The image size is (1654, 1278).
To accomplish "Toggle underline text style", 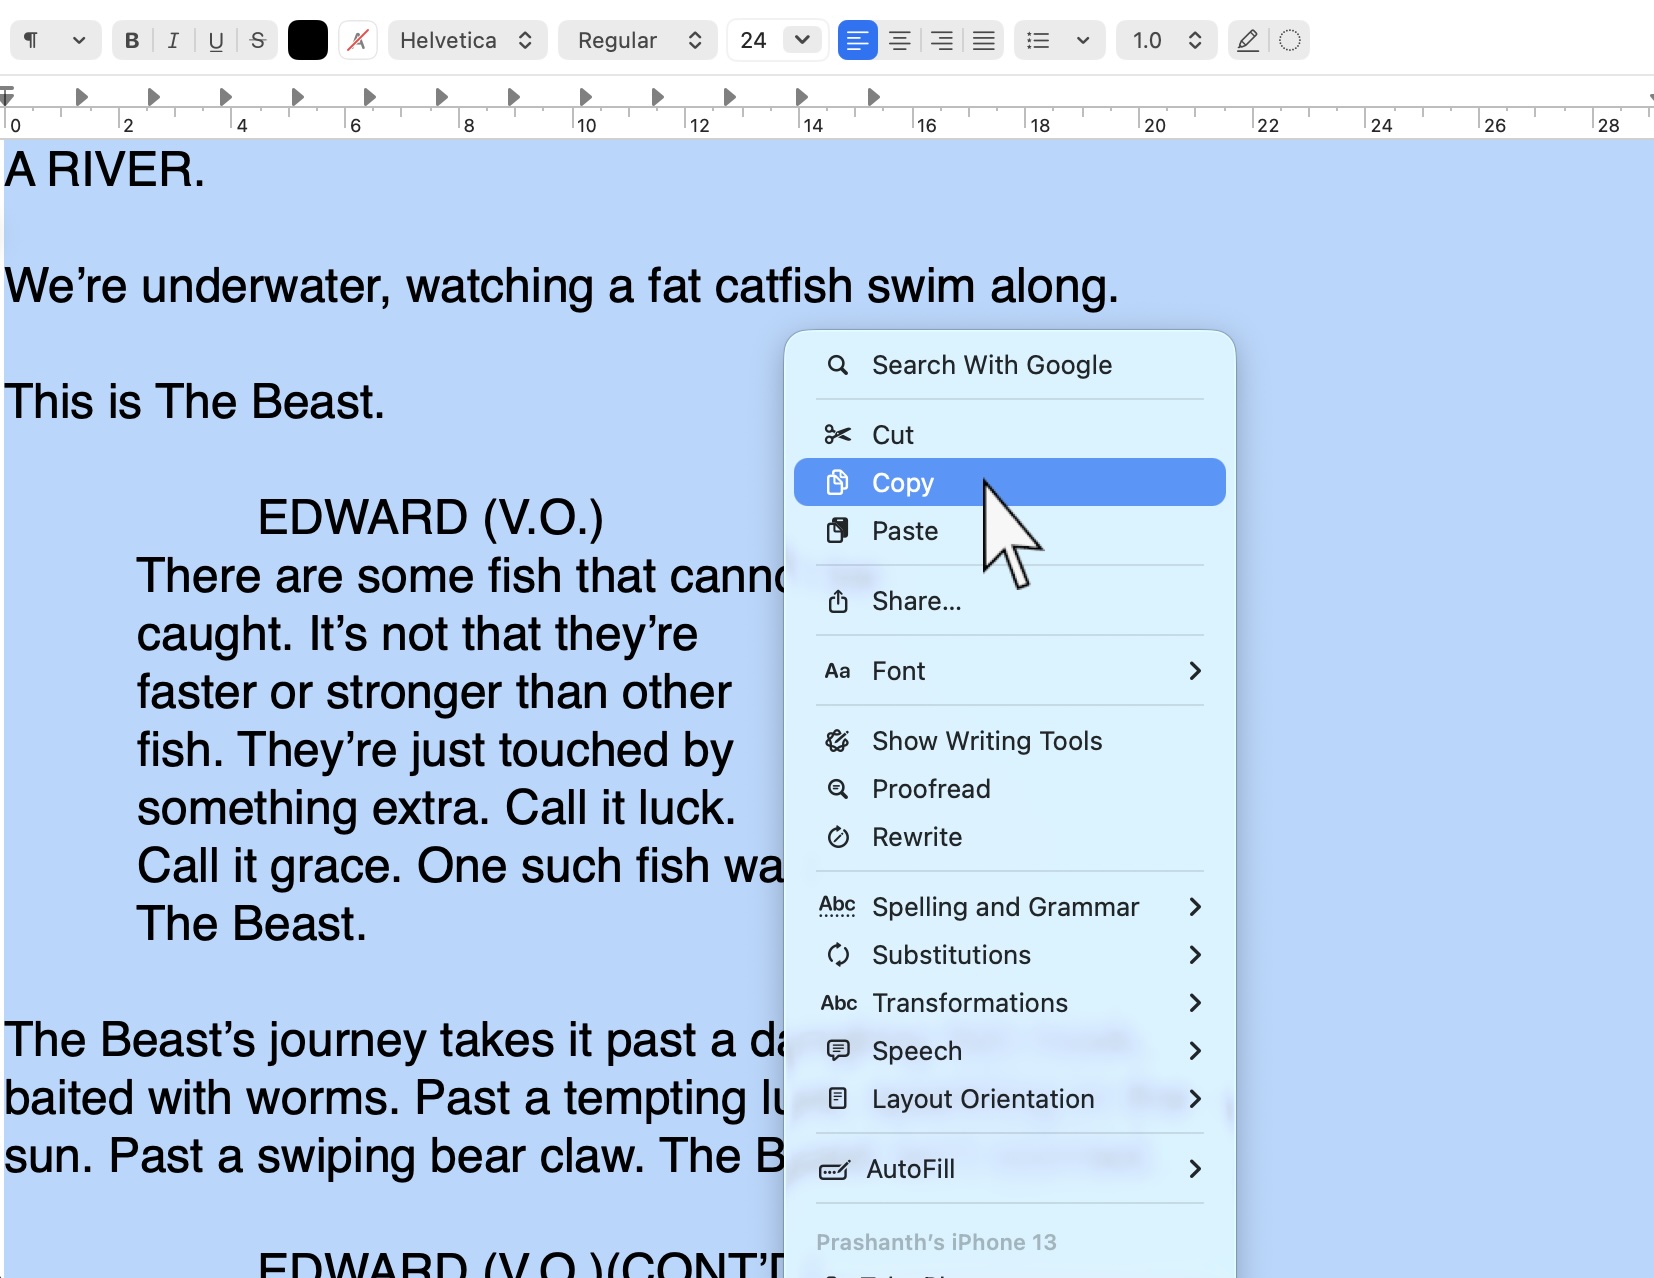I will pos(215,41).
